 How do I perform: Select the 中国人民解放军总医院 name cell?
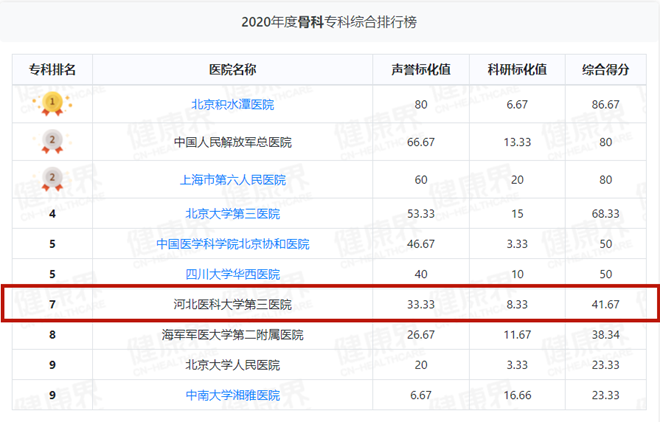click(232, 142)
